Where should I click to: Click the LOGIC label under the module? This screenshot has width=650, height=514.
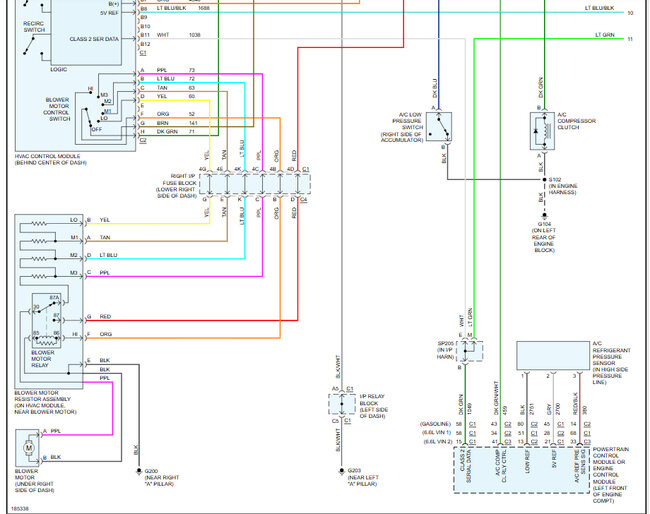click(x=58, y=70)
